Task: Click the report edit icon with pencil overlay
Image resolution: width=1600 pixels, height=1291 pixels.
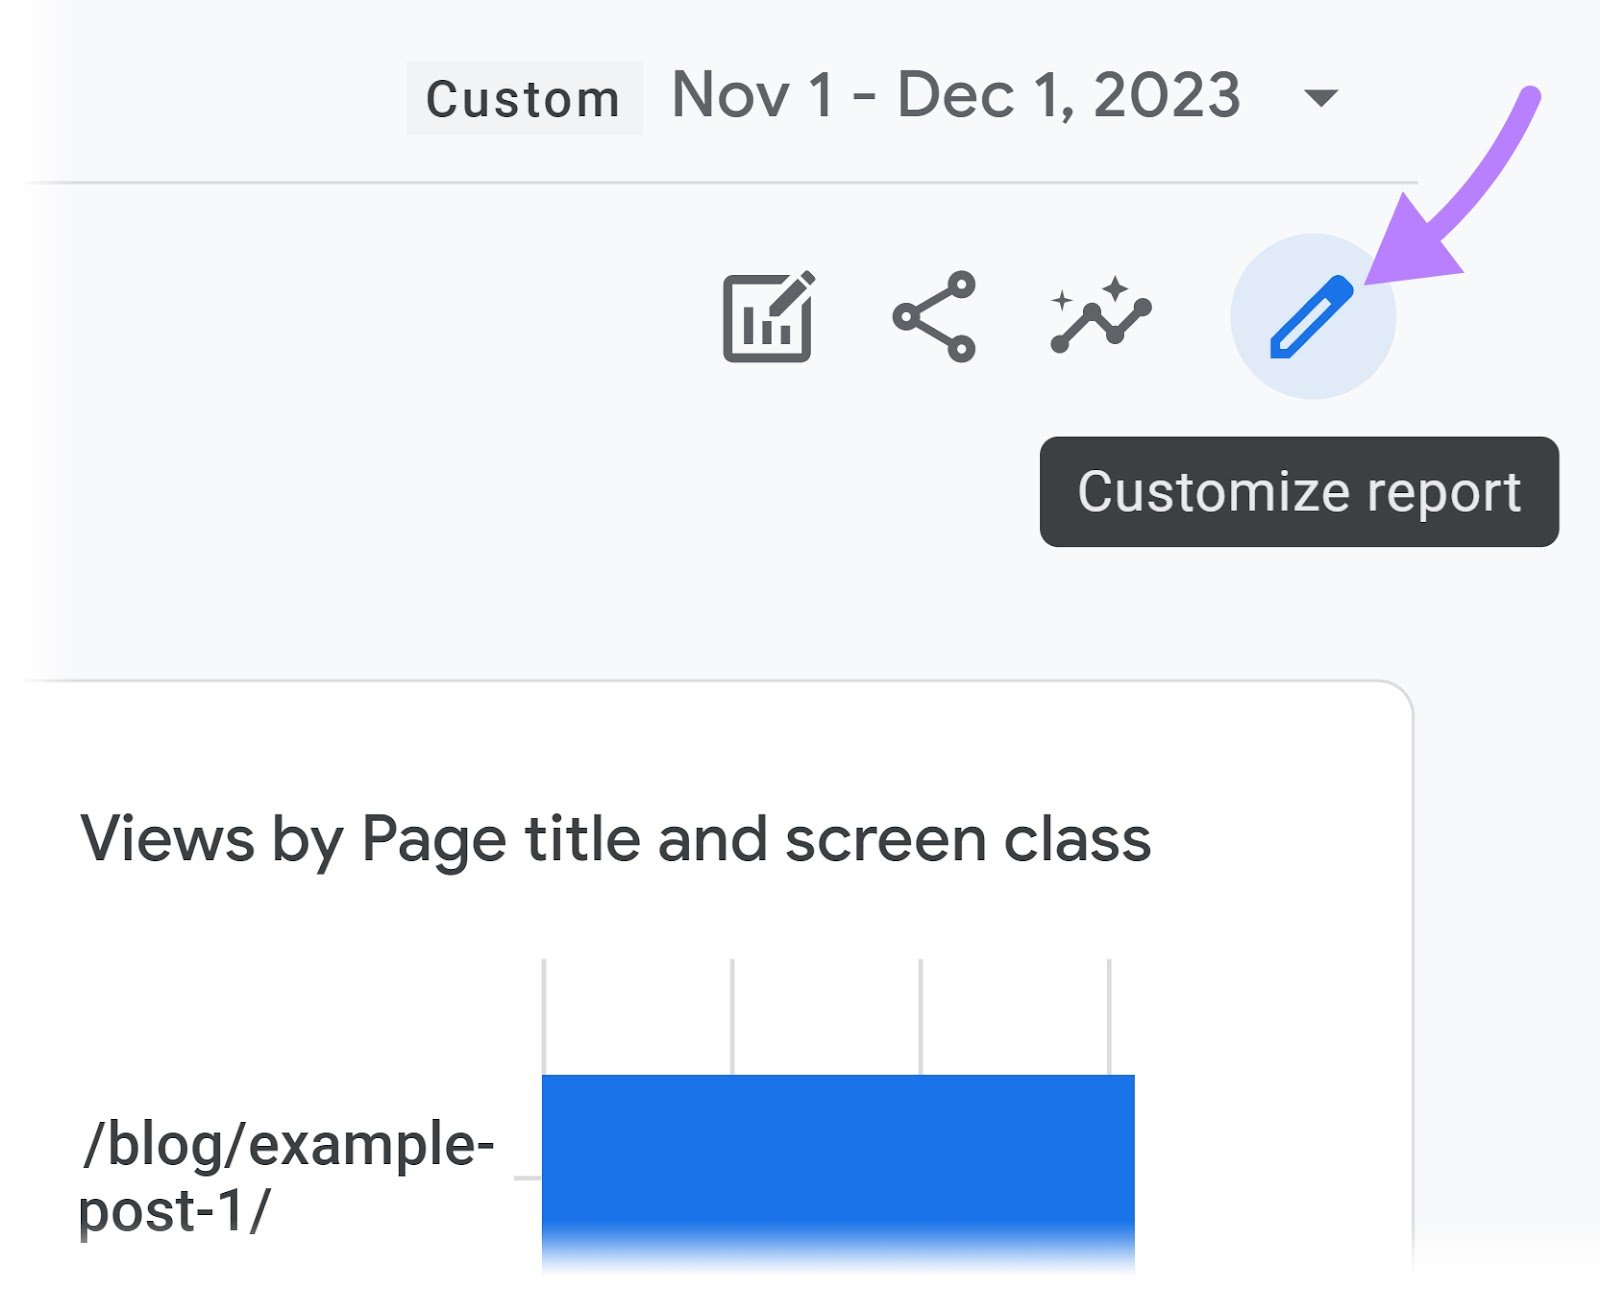Action: (770, 317)
